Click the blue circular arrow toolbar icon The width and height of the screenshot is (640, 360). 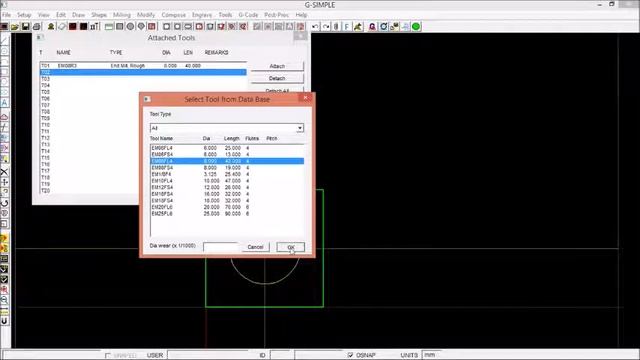[x=384, y=27]
